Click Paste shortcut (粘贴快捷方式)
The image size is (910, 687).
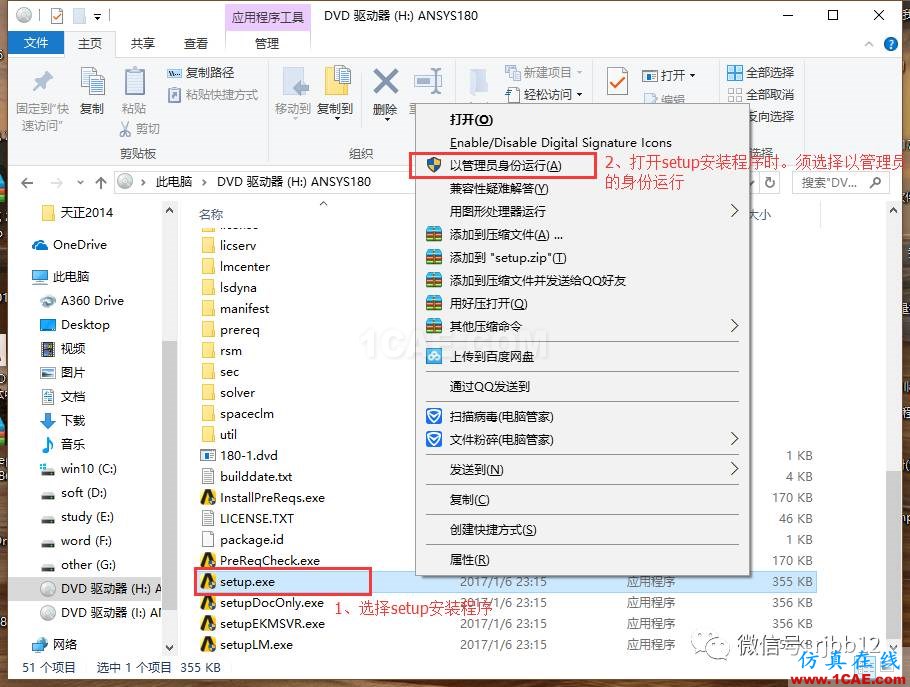212,95
